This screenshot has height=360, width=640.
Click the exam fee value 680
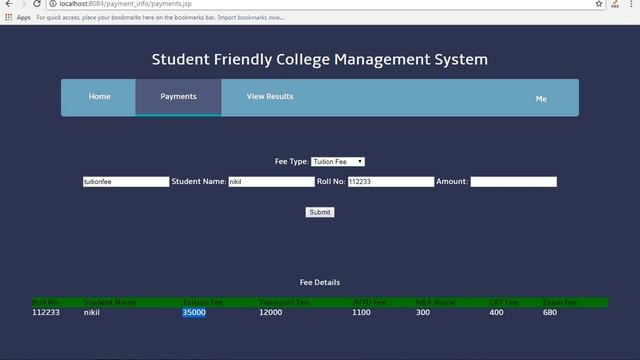550,313
